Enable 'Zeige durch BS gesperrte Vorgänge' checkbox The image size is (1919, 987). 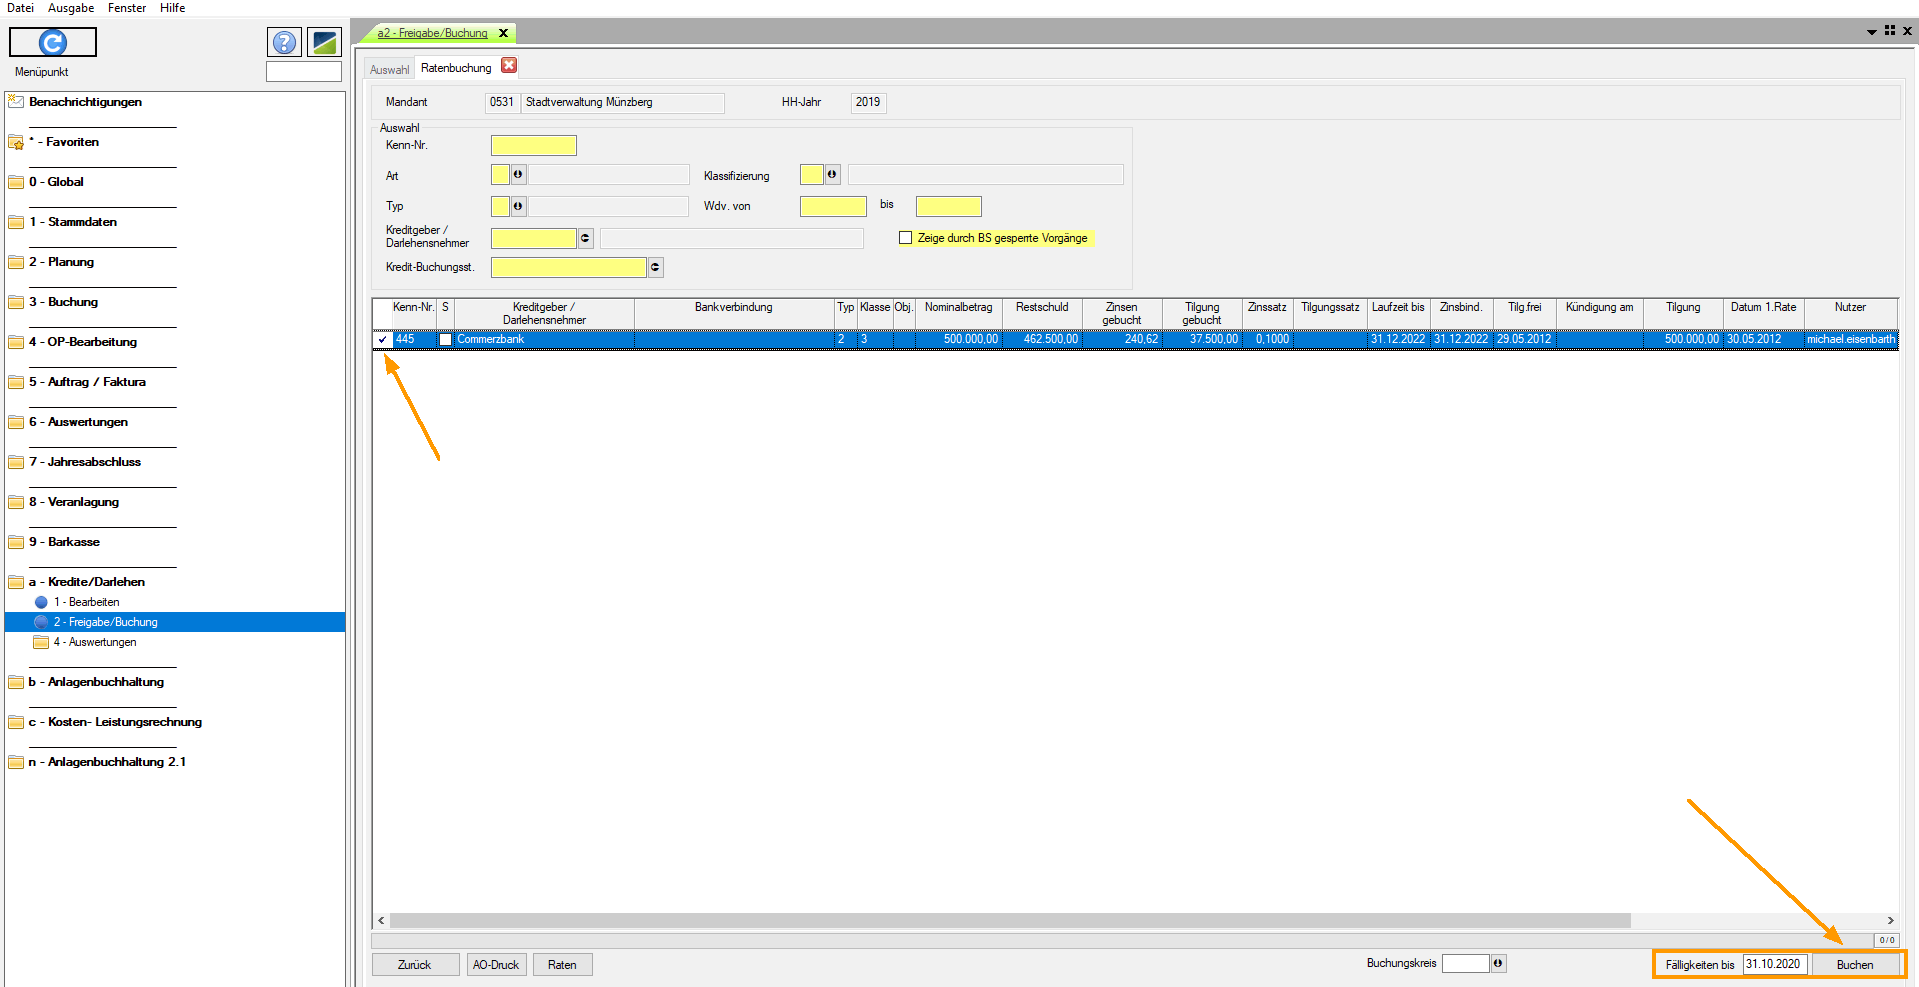(906, 238)
